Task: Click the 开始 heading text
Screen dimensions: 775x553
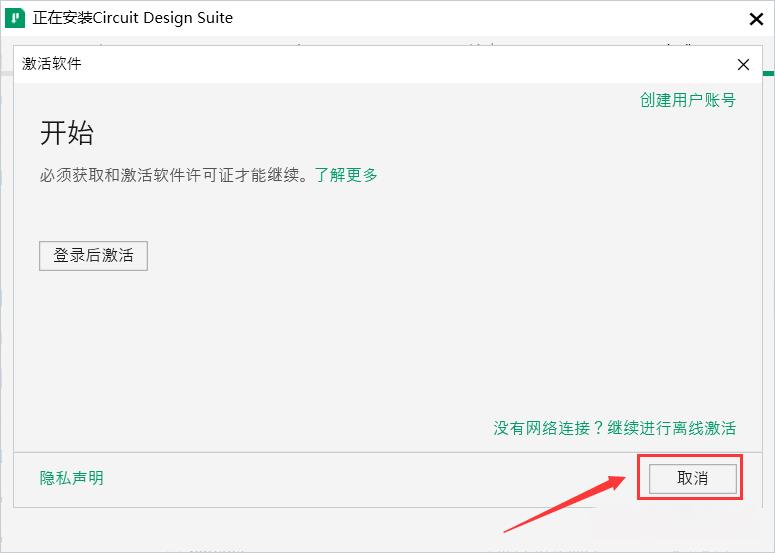Action: (67, 133)
